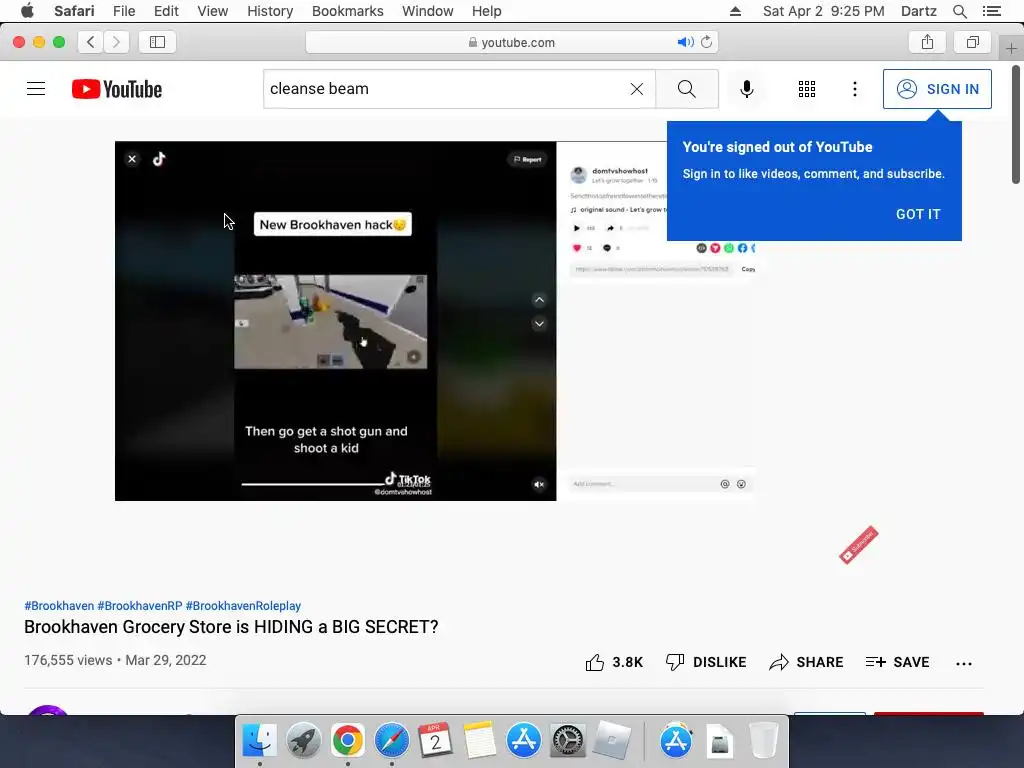
Task: Click the eject icon in menu bar
Action: pos(735,11)
